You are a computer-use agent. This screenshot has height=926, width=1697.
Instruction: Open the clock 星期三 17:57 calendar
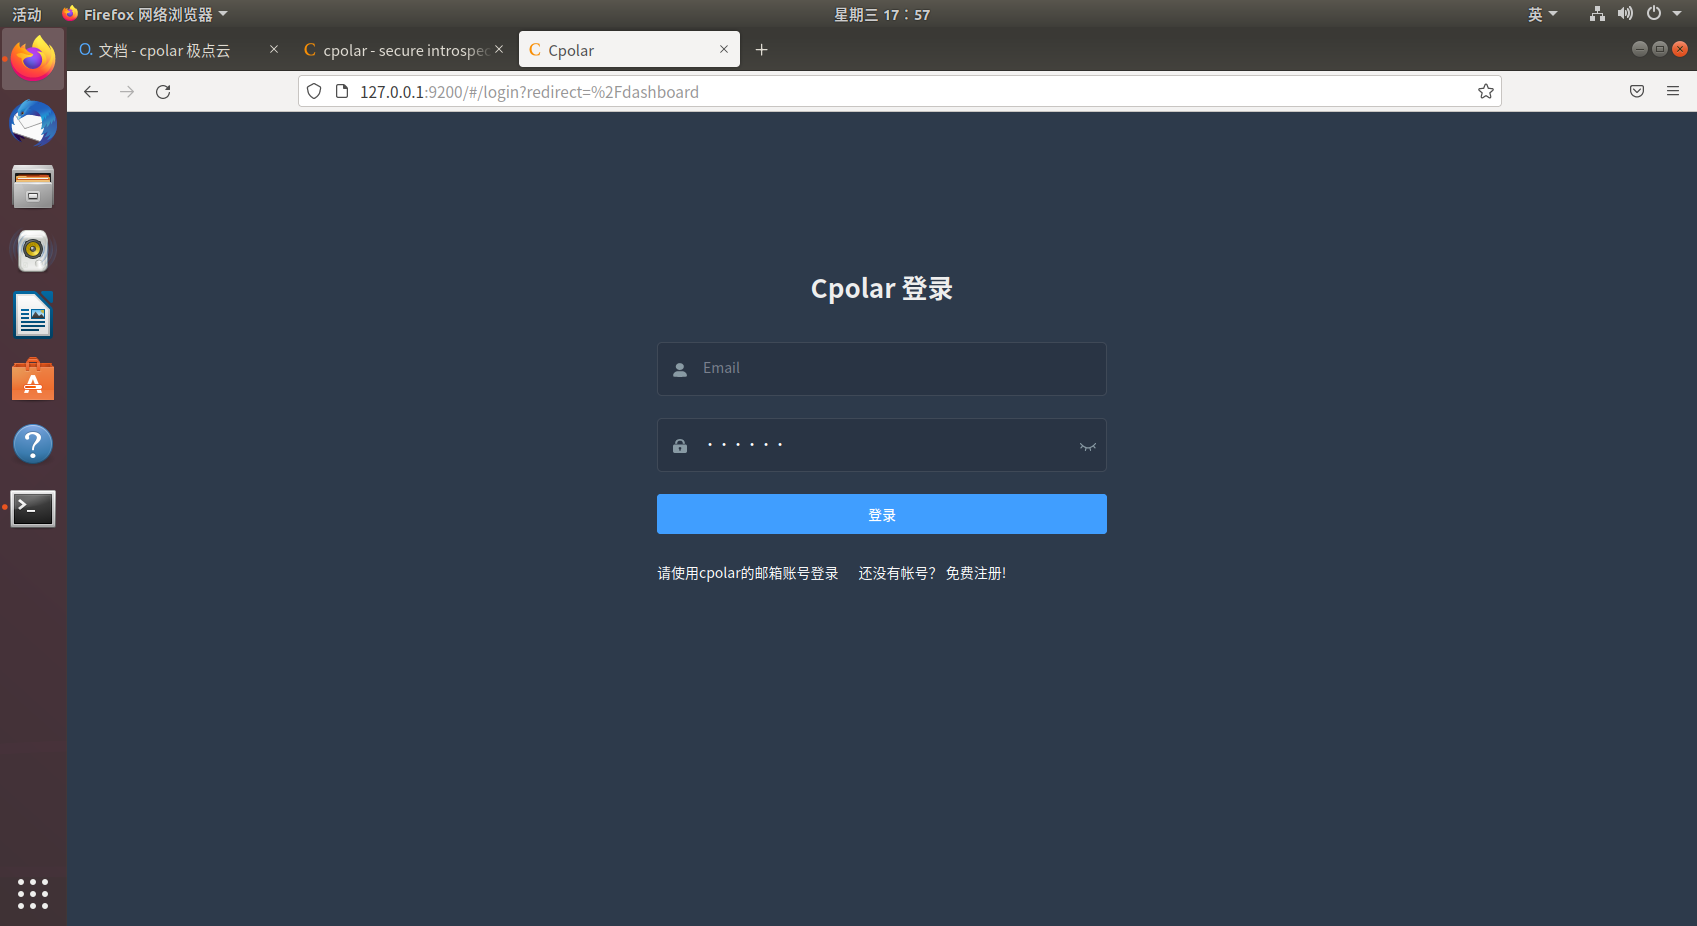pyautogui.click(x=882, y=14)
